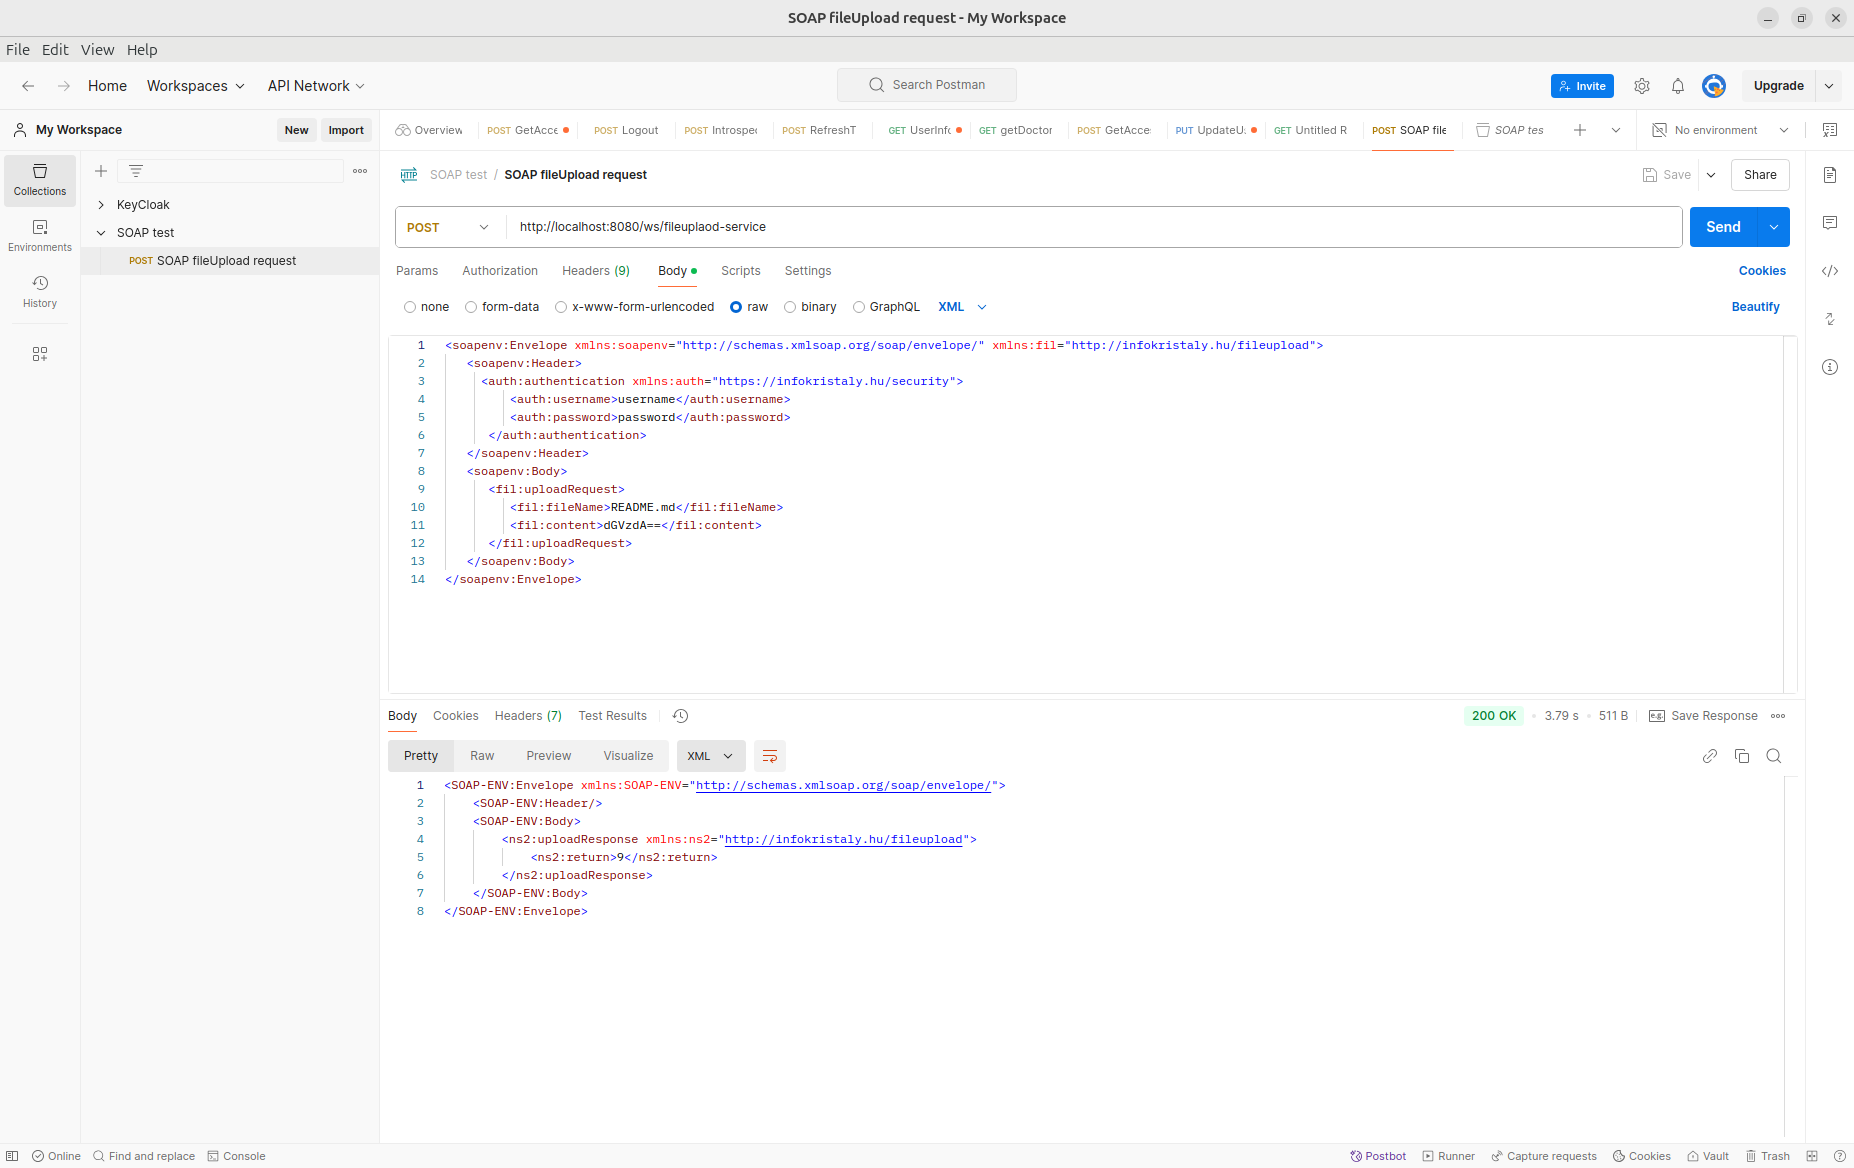Open the POST method dropdown

pyautogui.click(x=450, y=227)
